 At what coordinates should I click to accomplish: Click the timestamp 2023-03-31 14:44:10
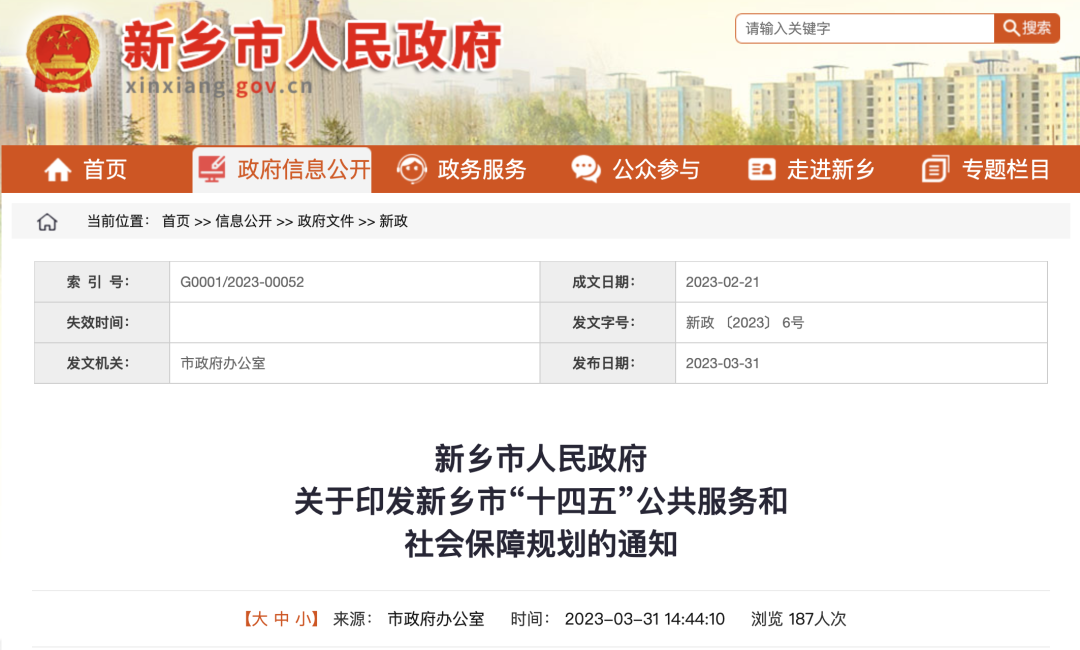pyautogui.click(x=645, y=619)
